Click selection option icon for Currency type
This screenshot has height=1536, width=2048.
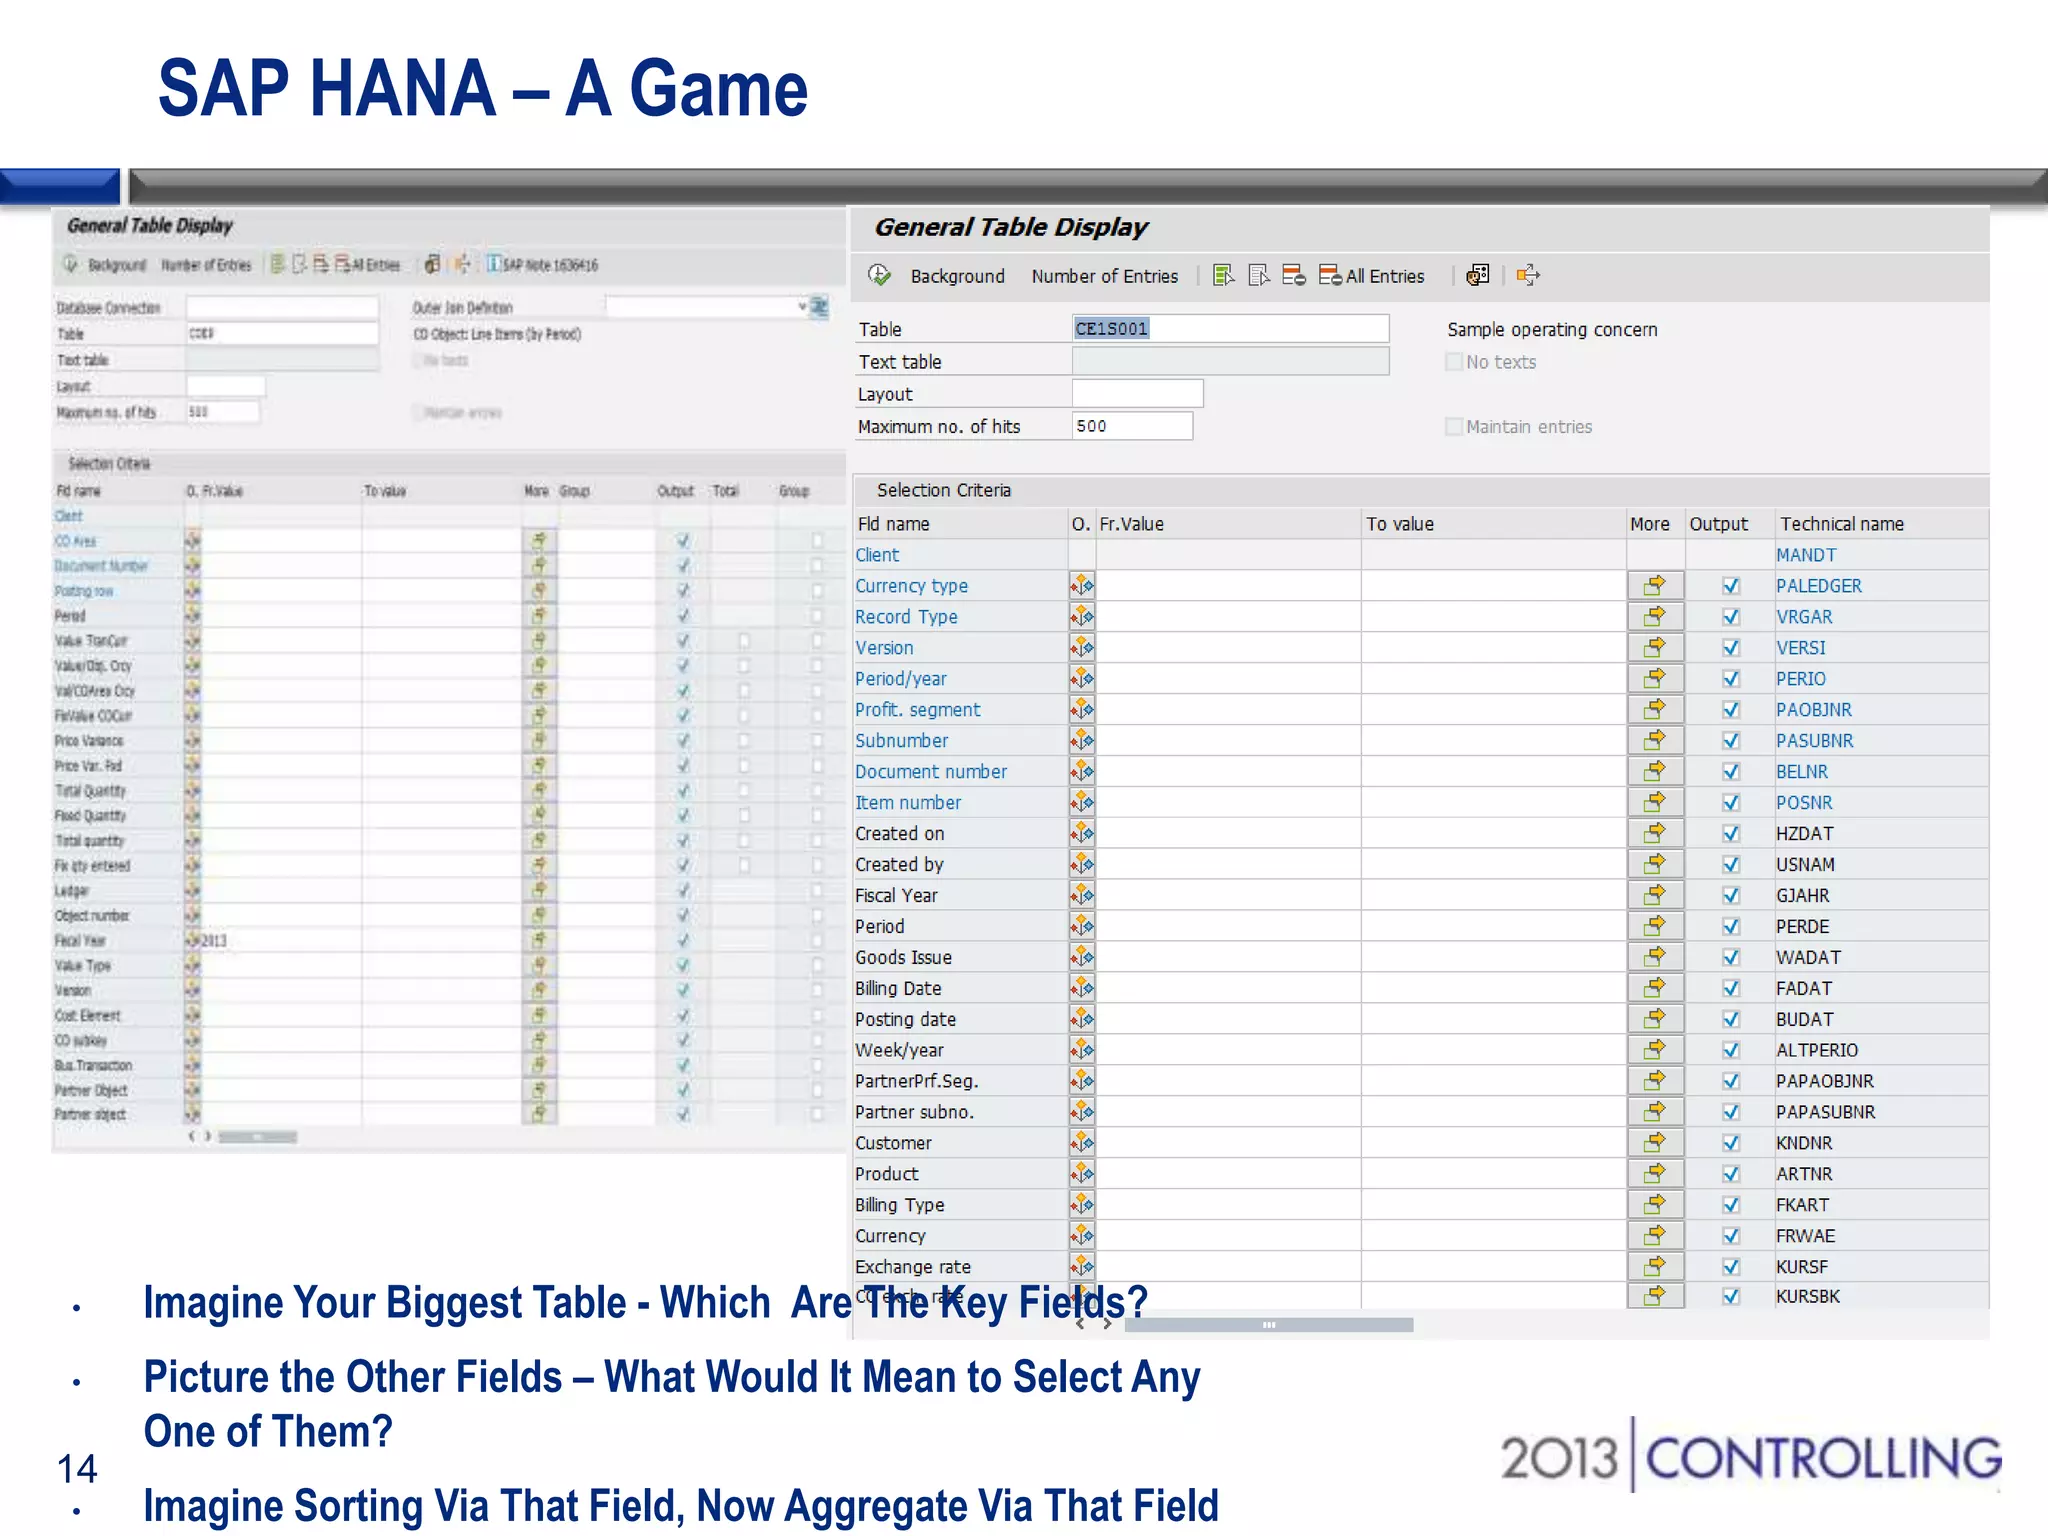[1082, 586]
